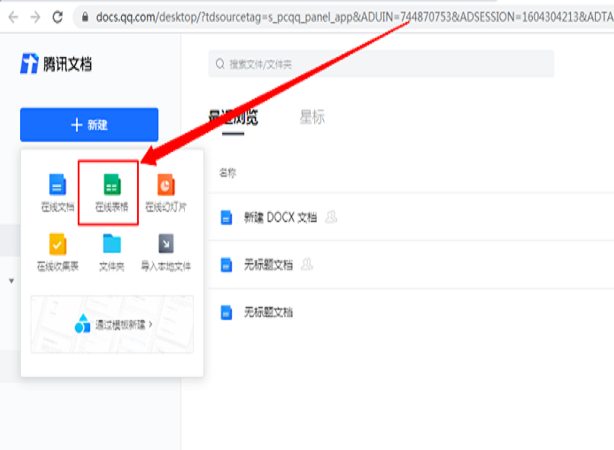This screenshot has width=614, height=450.
Task: Expand the sidebar triangle arrow
Action: tap(11, 281)
